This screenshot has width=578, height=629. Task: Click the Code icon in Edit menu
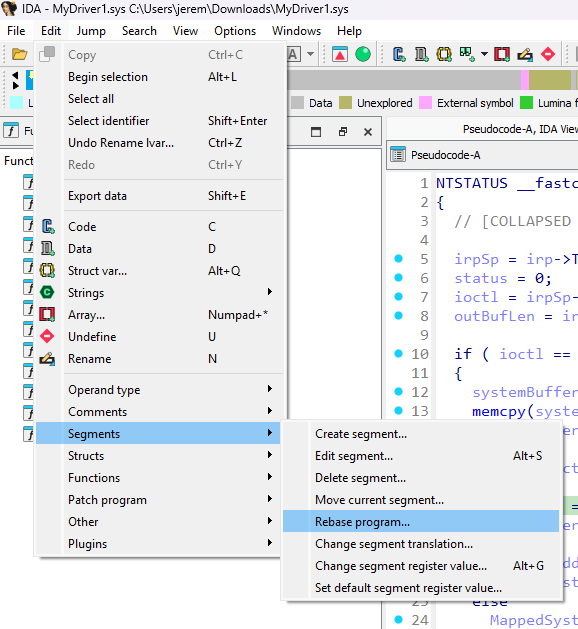pyautogui.click(x=47, y=227)
